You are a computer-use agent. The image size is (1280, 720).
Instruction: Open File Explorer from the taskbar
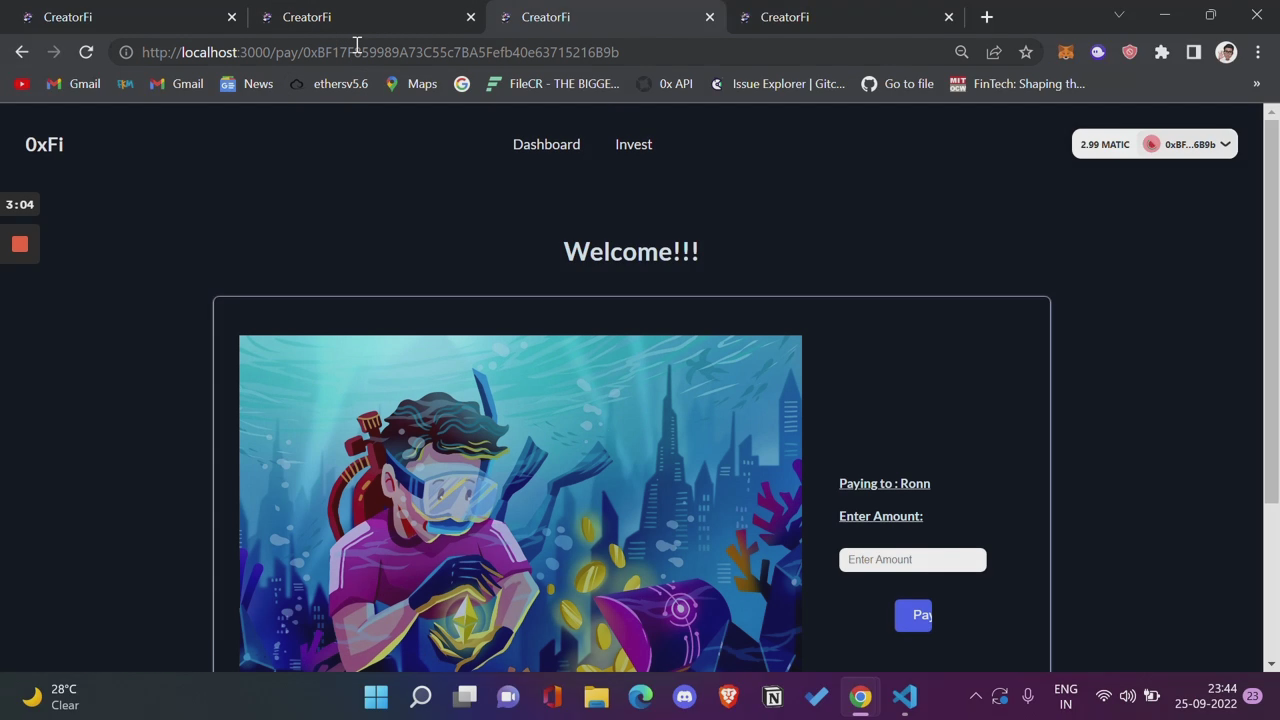click(x=597, y=697)
